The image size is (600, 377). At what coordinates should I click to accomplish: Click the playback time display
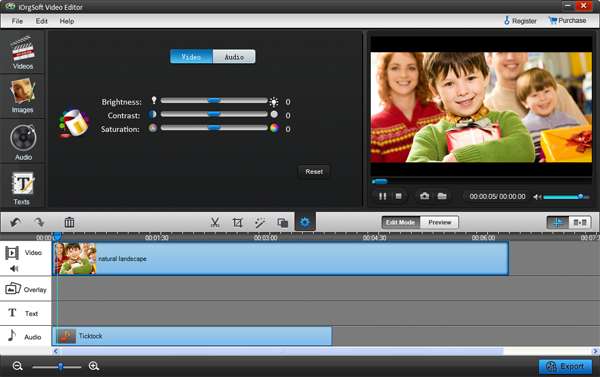(x=497, y=196)
